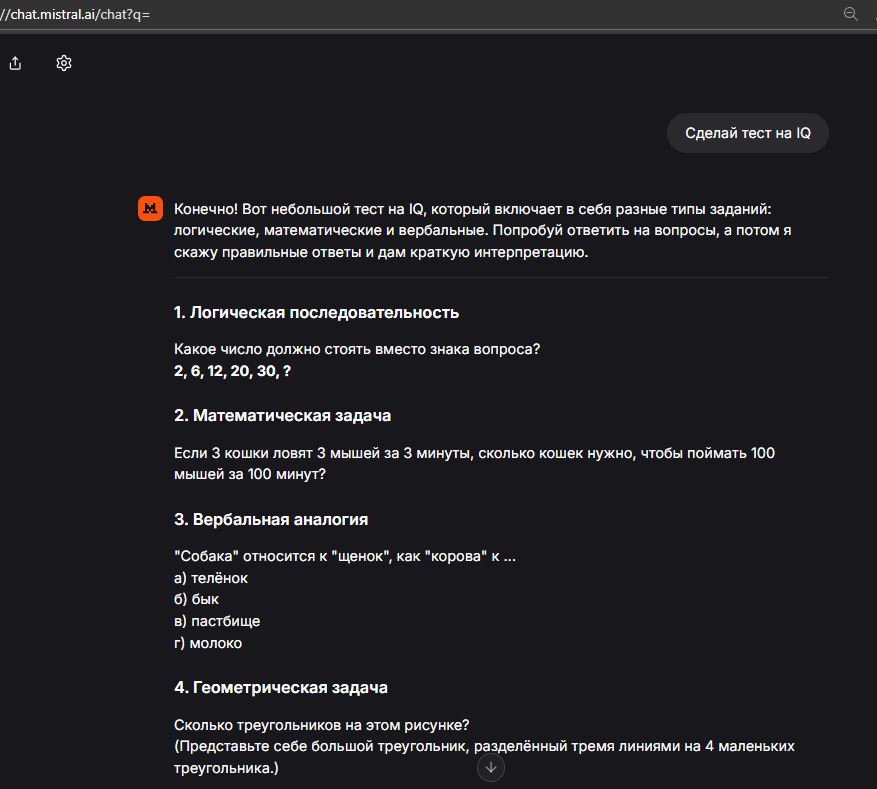Click the 'Собака относится к щенок' analogy line
Viewport: 877px width, 789px height.
(344, 556)
